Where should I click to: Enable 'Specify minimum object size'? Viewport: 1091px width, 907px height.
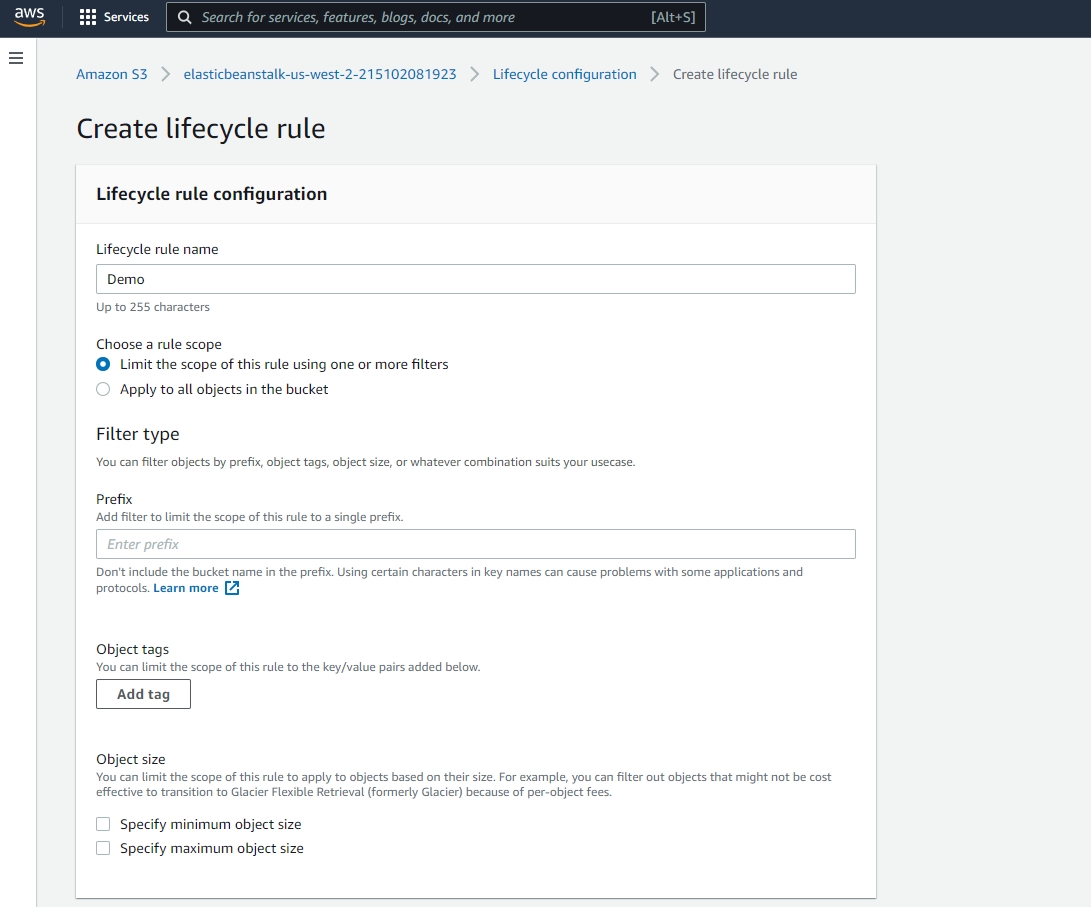coord(103,823)
